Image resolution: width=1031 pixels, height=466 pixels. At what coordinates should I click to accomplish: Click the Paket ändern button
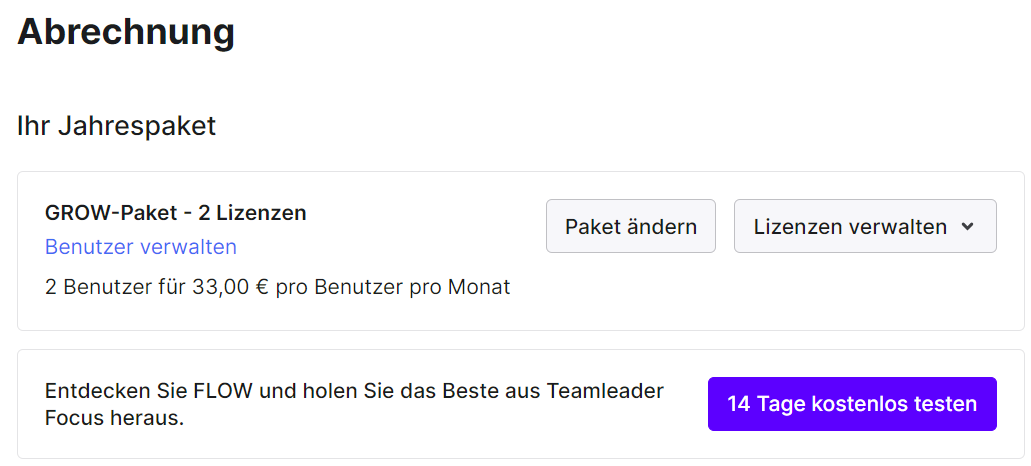point(631,226)
